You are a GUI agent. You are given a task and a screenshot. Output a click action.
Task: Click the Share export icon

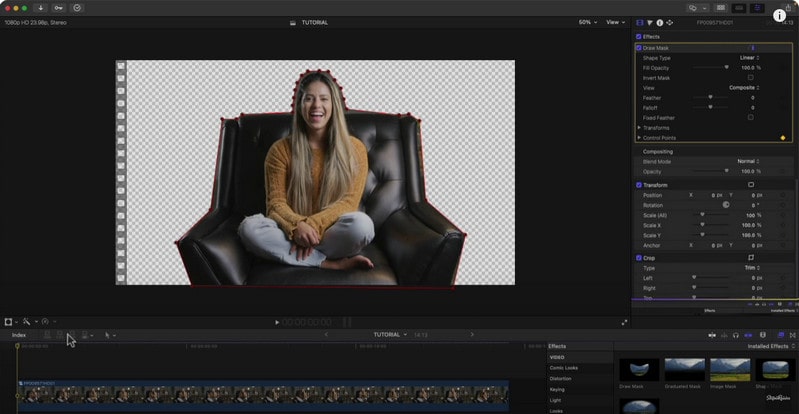point(788,8)
